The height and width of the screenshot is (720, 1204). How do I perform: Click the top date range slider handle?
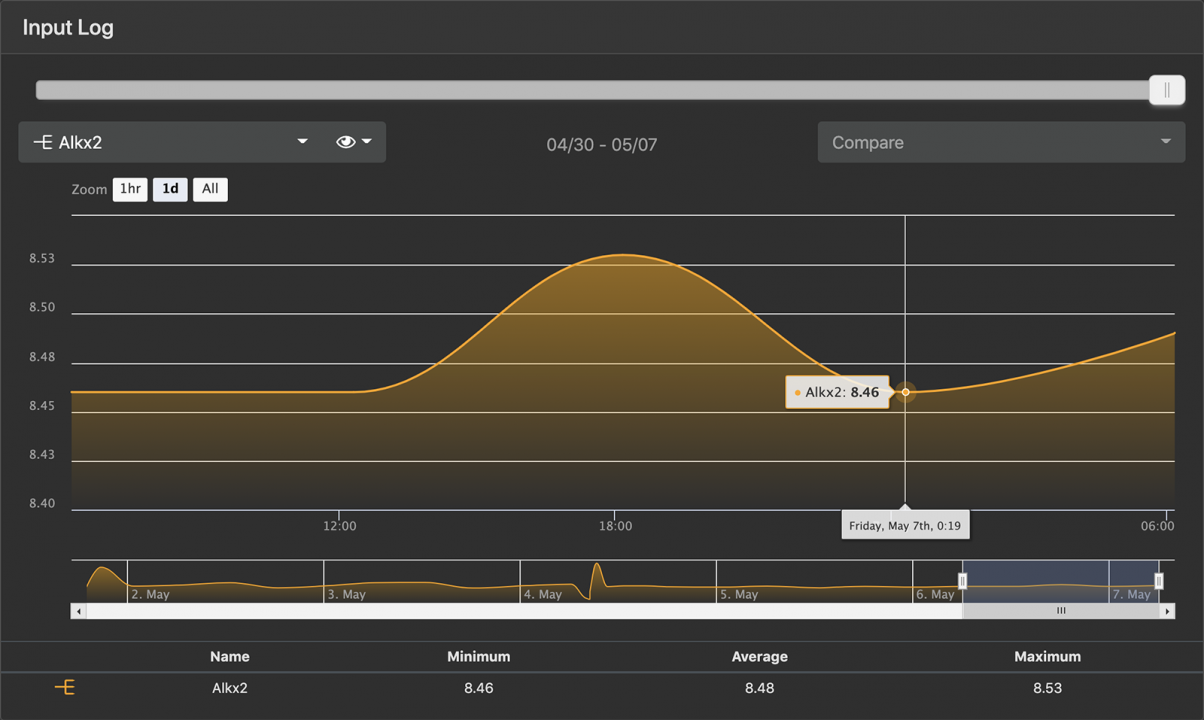[x=1166, y=90]
